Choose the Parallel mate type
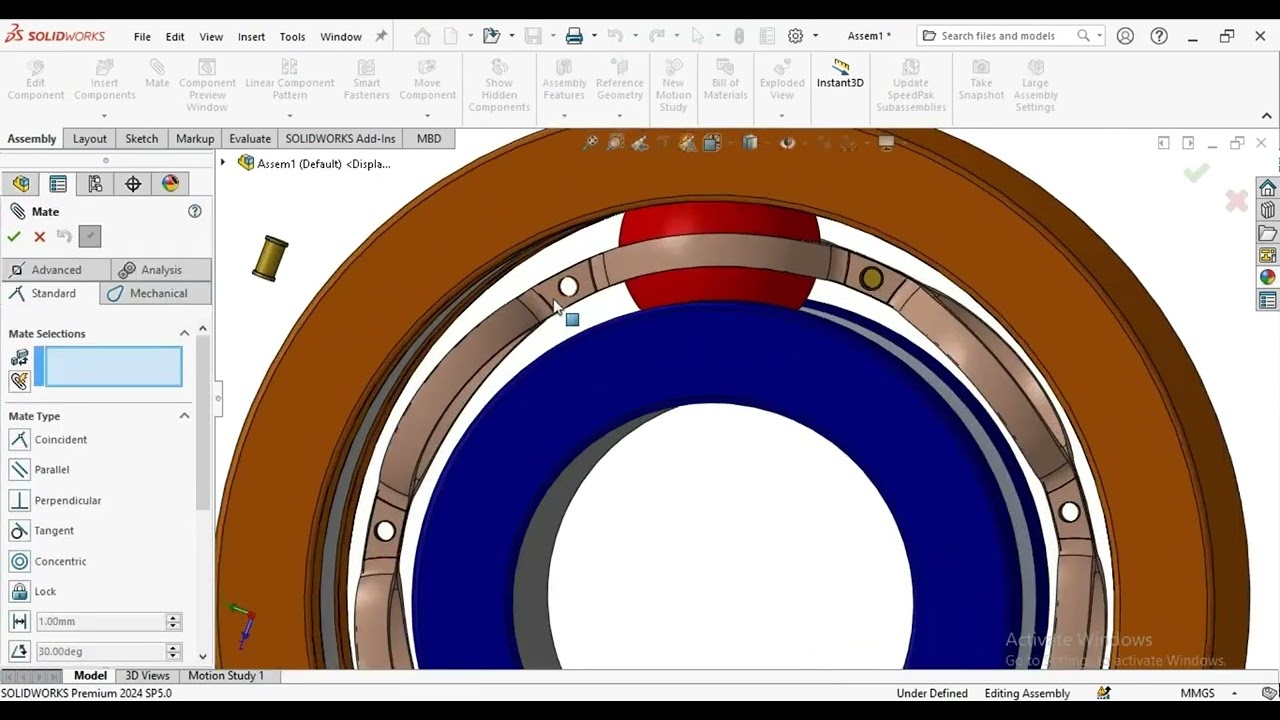 pyautogui.click(x=40, y=470)
